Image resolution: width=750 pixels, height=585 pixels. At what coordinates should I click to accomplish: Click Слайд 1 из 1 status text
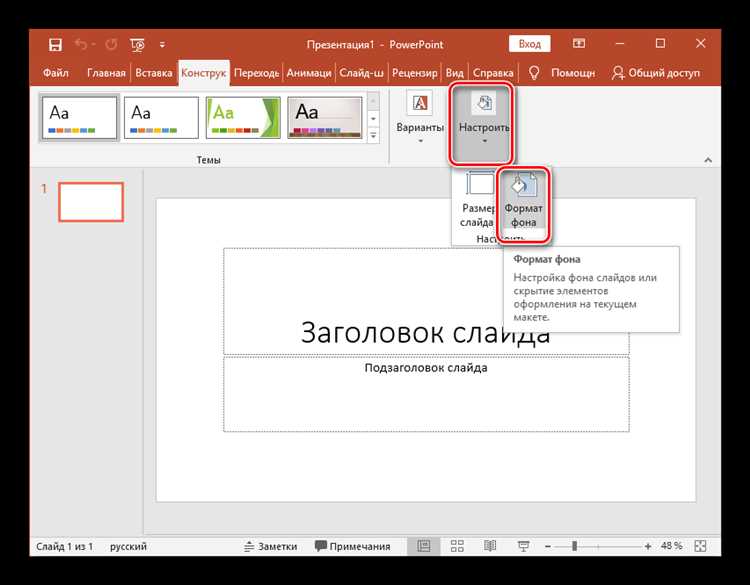65,546
